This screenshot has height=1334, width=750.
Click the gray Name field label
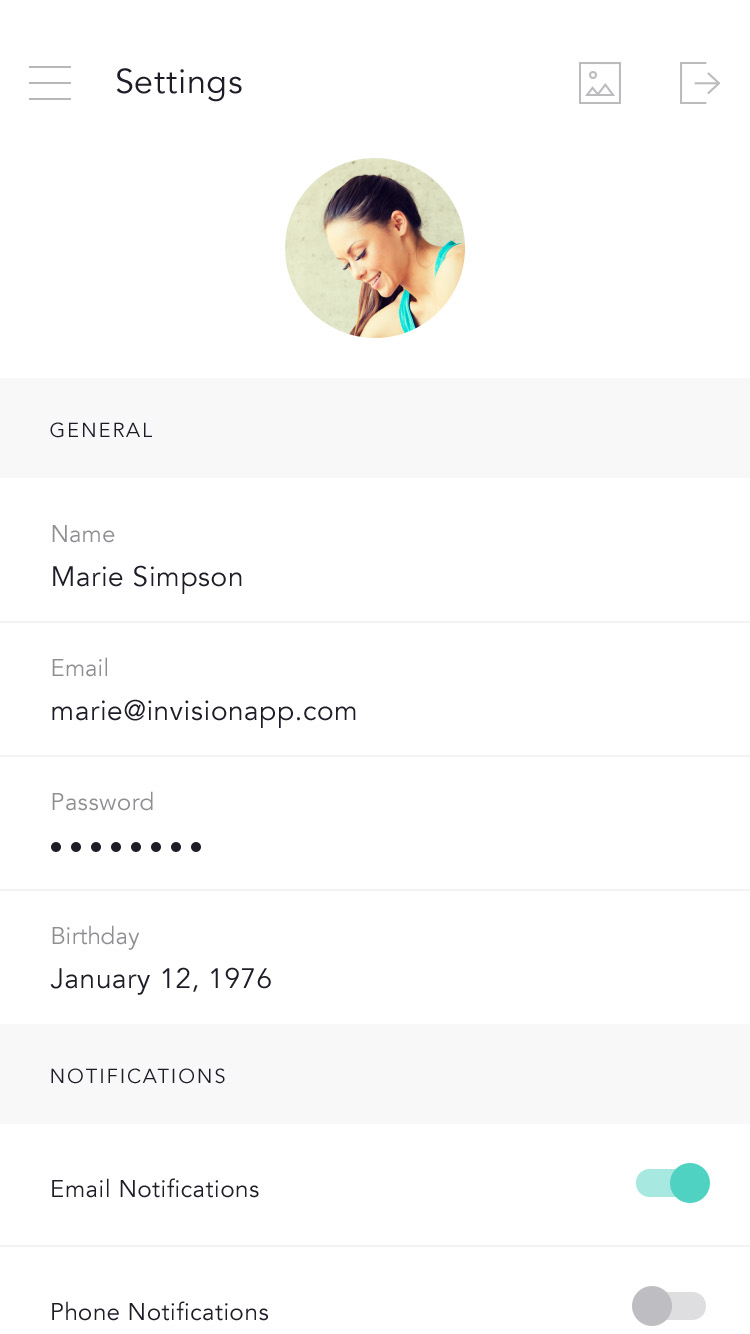point(83,534)
